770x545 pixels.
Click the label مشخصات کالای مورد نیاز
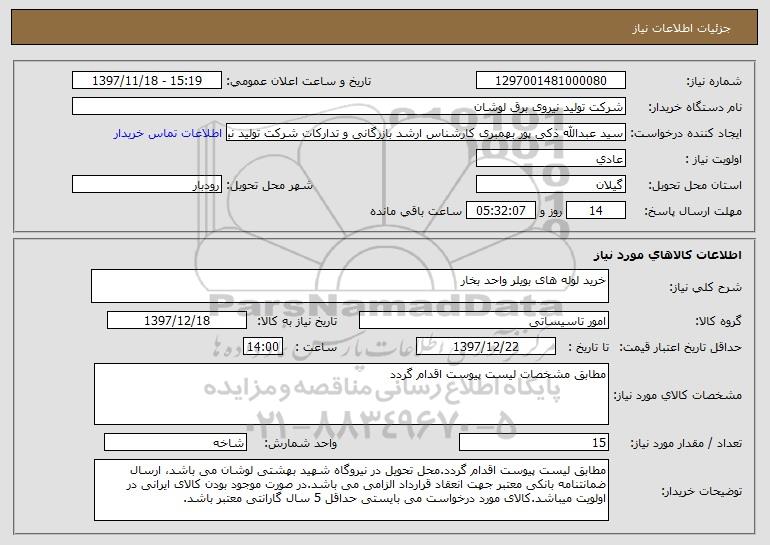pos(678,396)
